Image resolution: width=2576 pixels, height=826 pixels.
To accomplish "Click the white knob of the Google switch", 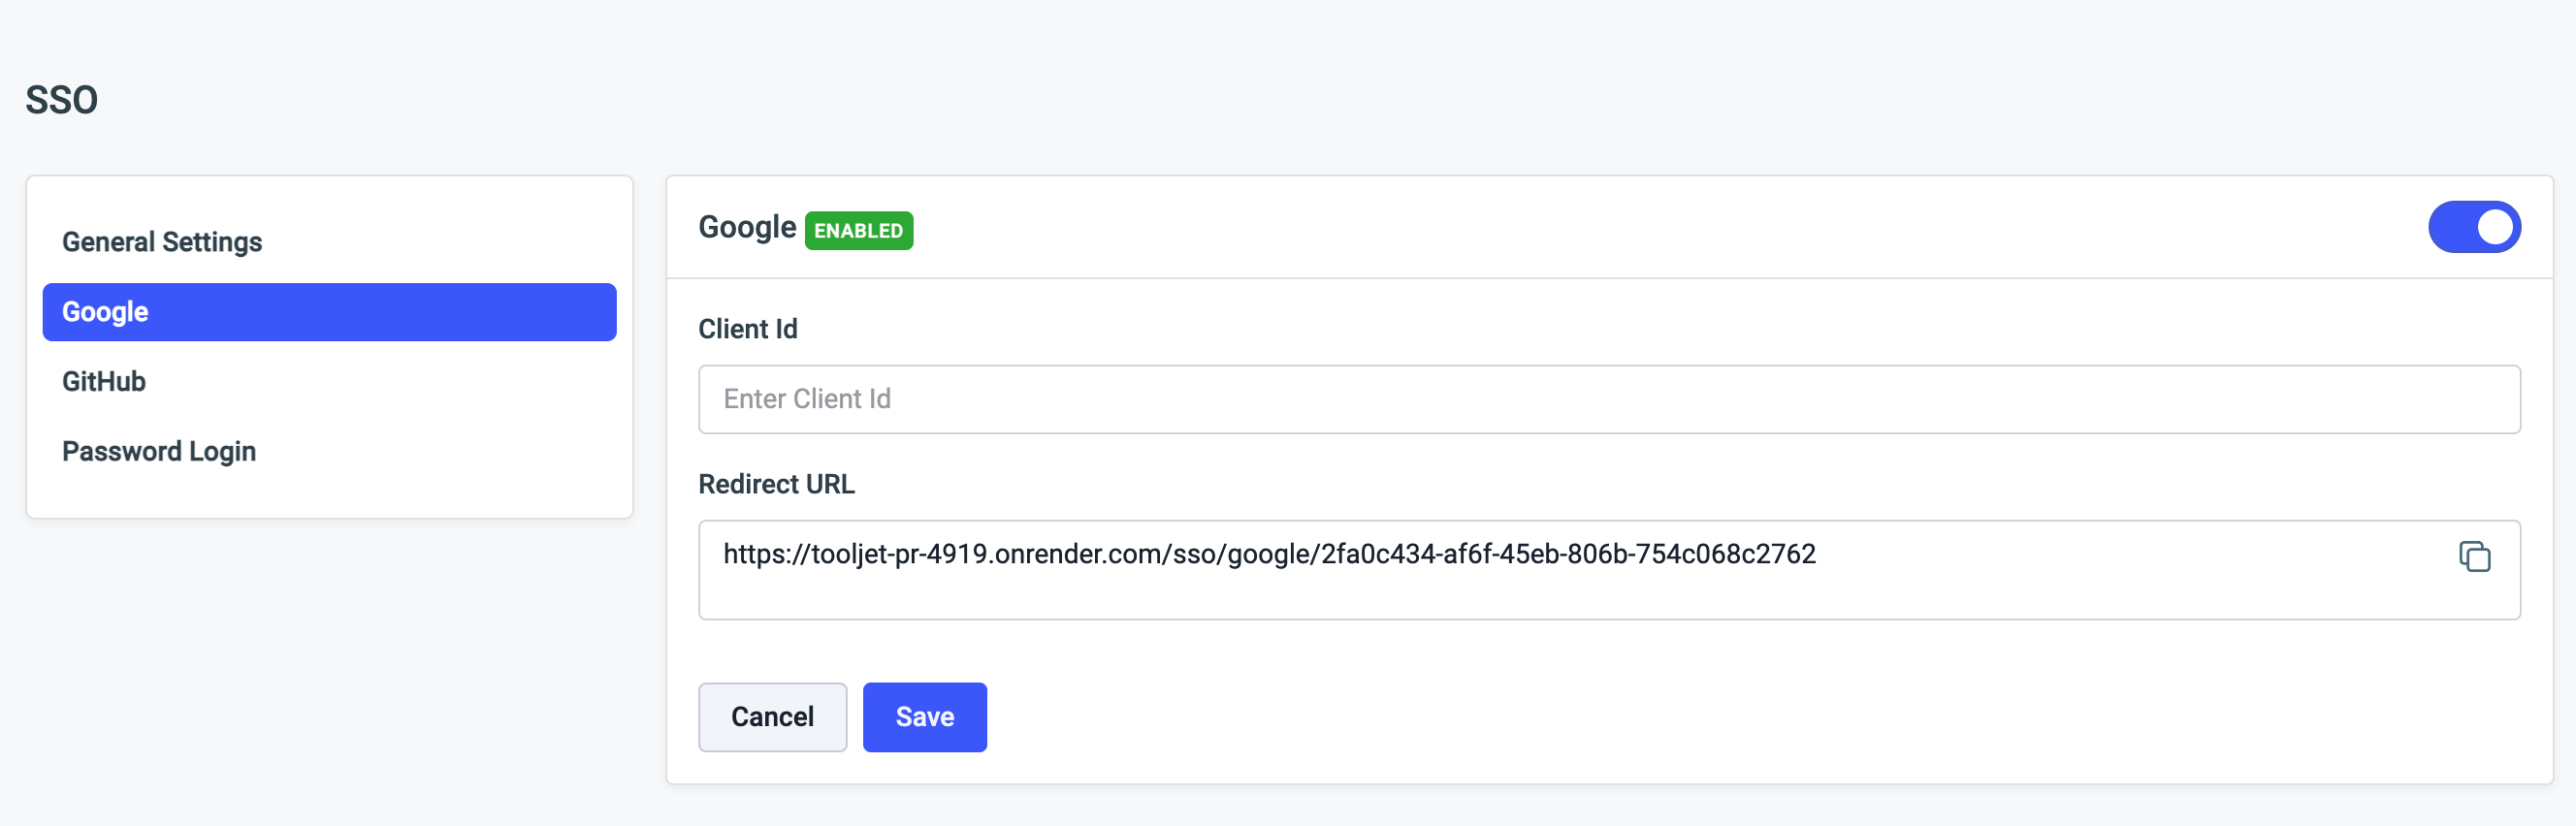I will coord(2494,227).
